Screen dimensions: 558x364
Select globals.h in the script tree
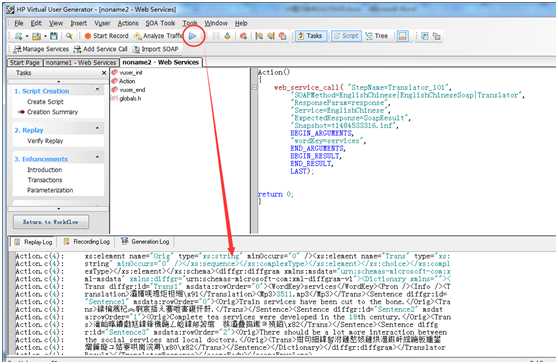point(127,99)
